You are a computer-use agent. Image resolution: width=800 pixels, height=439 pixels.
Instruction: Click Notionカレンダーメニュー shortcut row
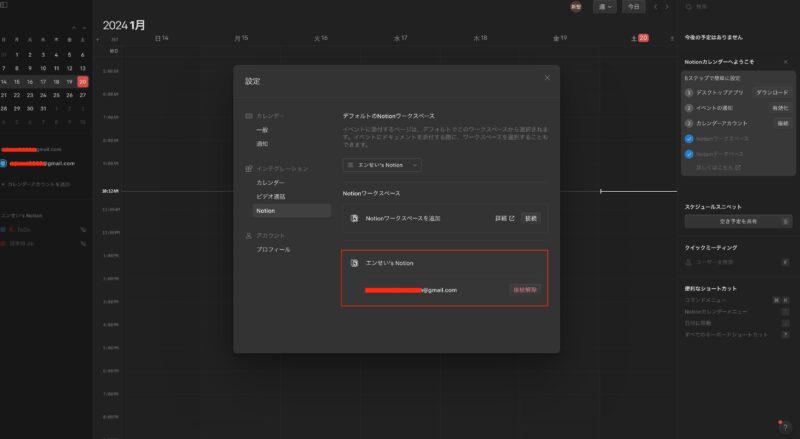tap(738, 311)
